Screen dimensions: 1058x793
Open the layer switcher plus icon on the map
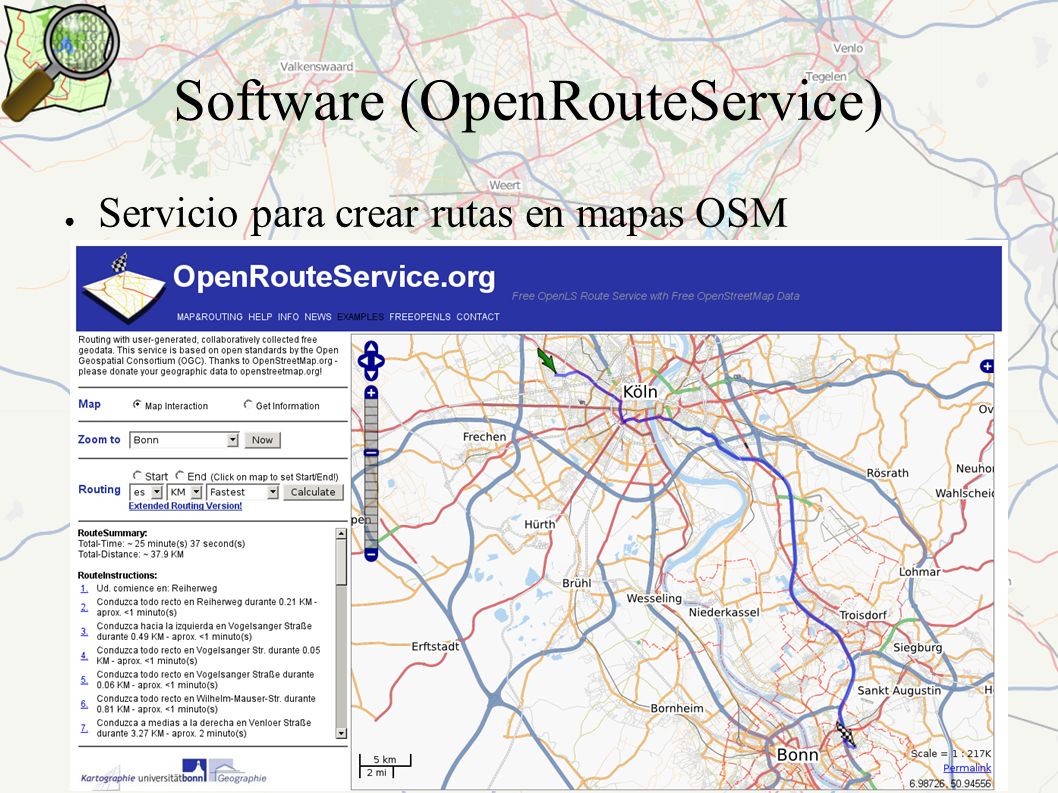pos(986,366)
